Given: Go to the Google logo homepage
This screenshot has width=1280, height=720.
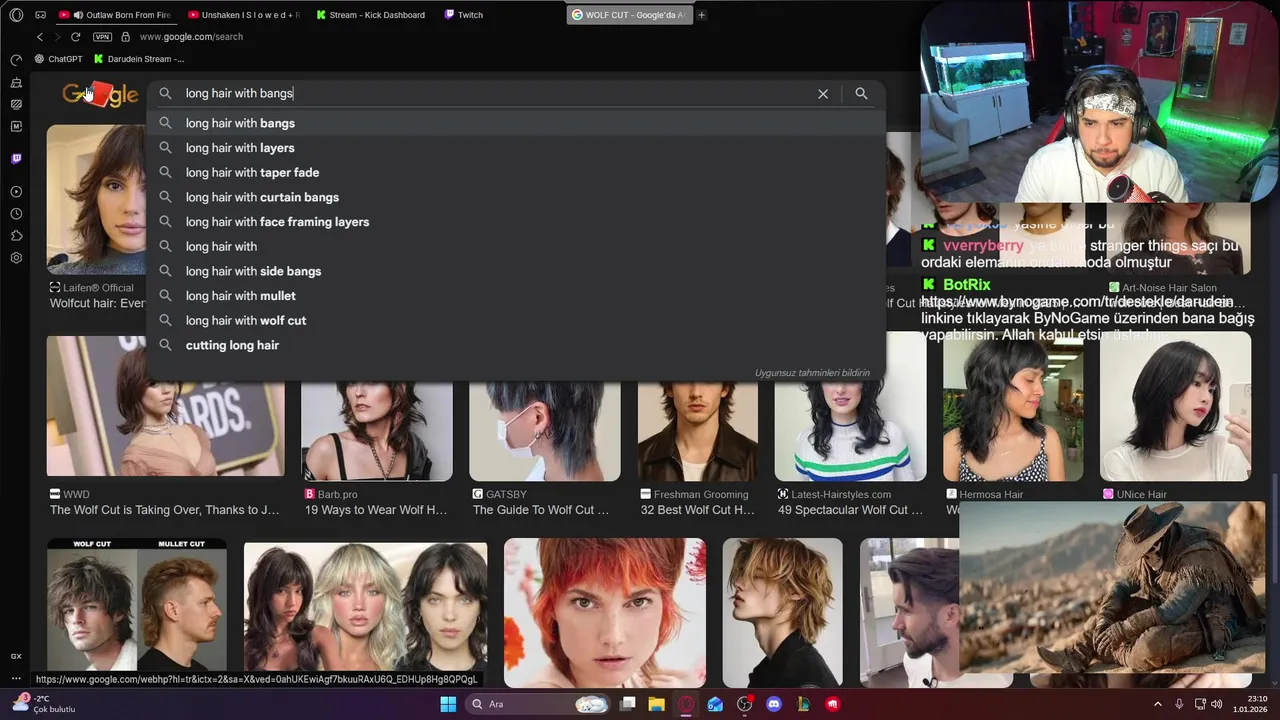Looking at the screenshot, I should click(x=100, y=95).
